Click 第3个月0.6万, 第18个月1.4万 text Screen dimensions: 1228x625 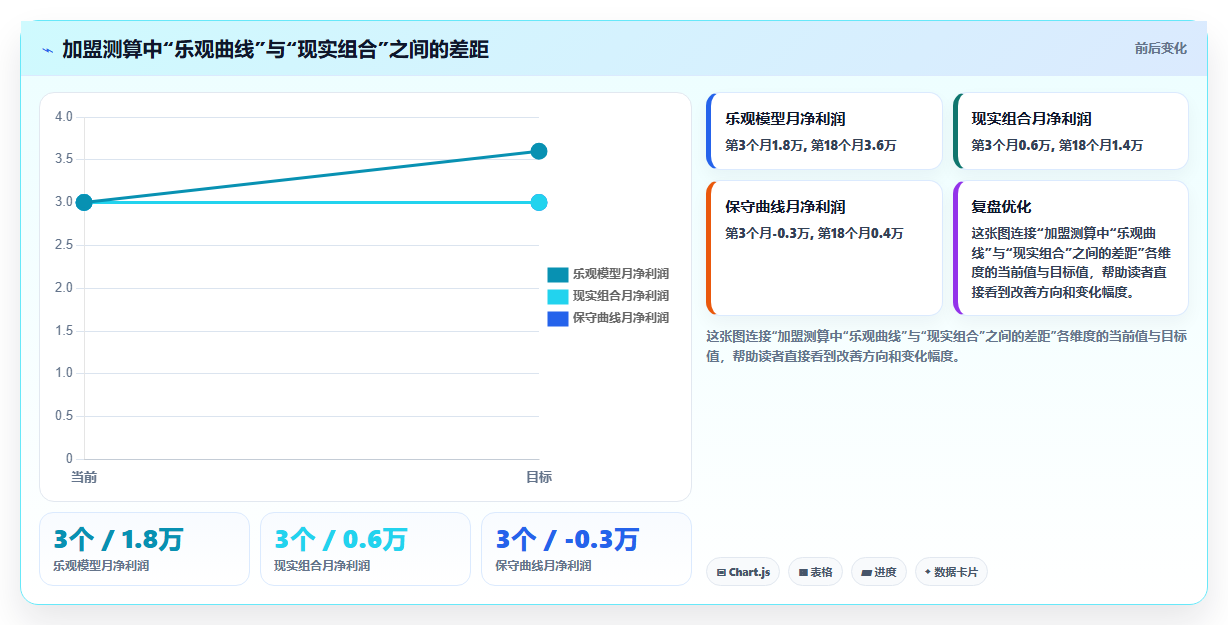pyautogui.click(x=1057, y=145)
